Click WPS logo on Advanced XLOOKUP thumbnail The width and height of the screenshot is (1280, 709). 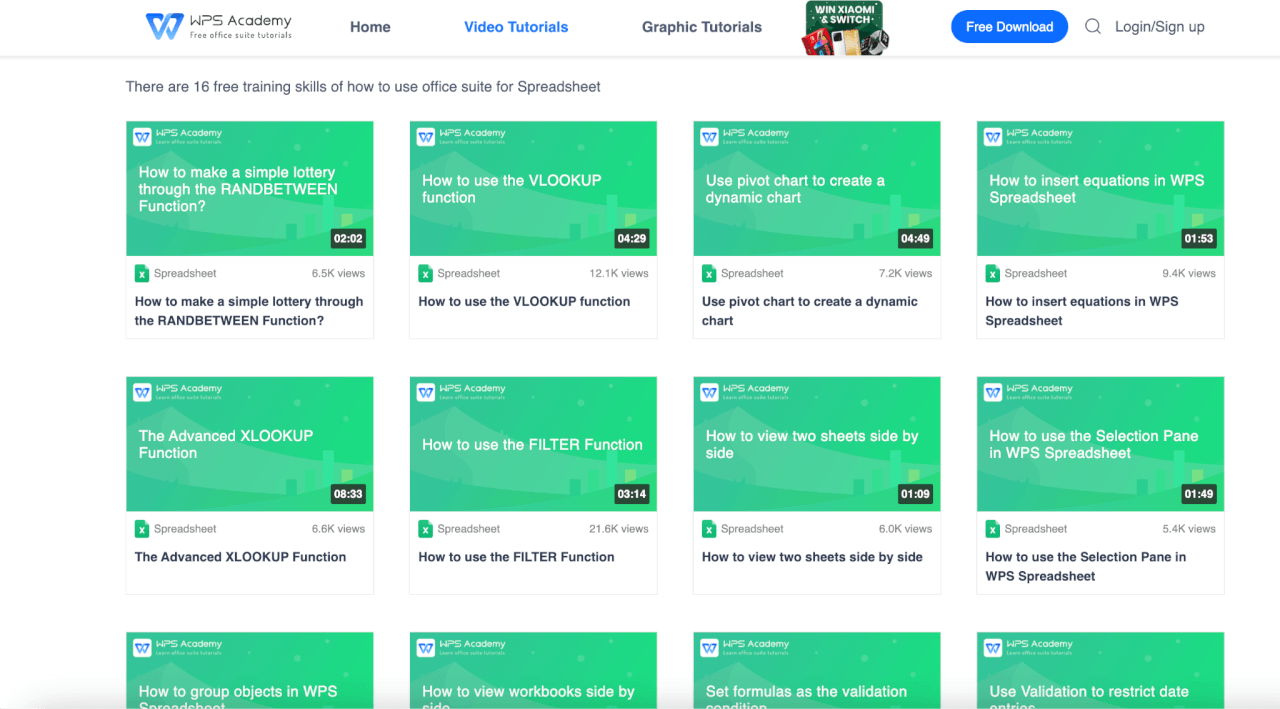click(x=142, y=392)
